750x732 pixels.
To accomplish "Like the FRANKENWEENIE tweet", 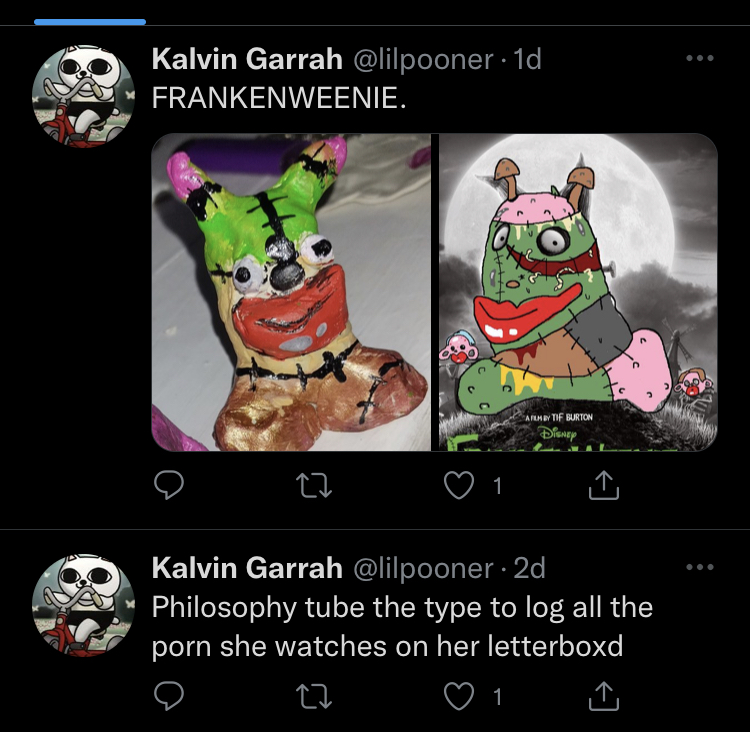I will point(459,485).
